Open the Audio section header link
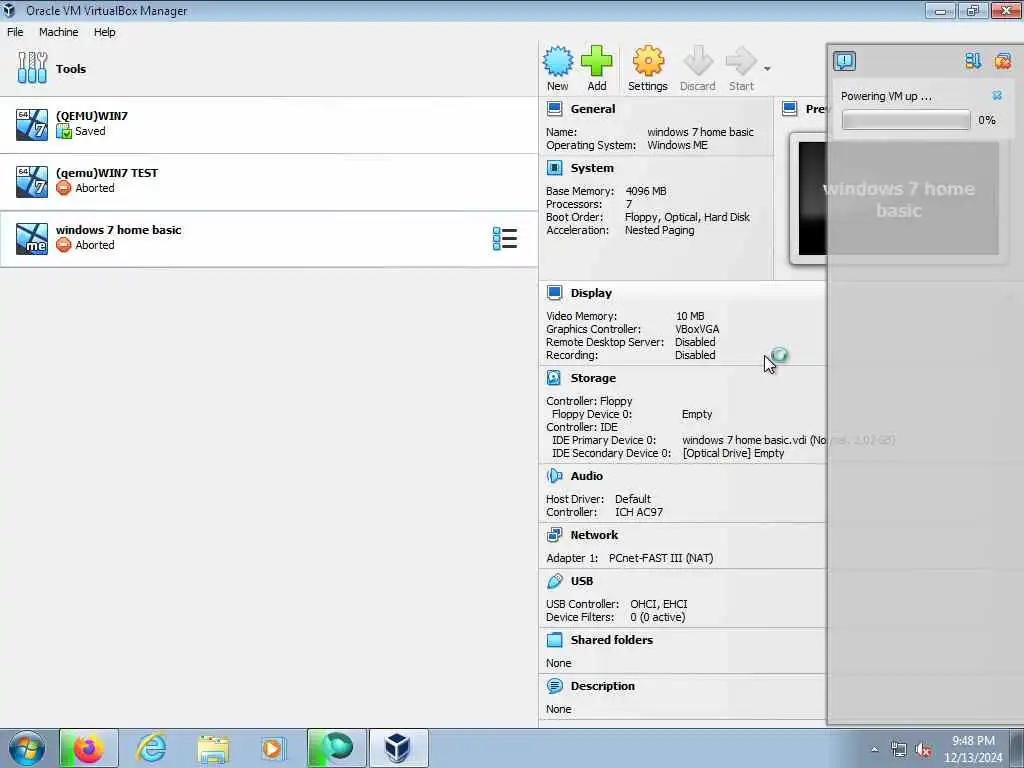This screenshot has height=768, width=1024. (586, 476)
